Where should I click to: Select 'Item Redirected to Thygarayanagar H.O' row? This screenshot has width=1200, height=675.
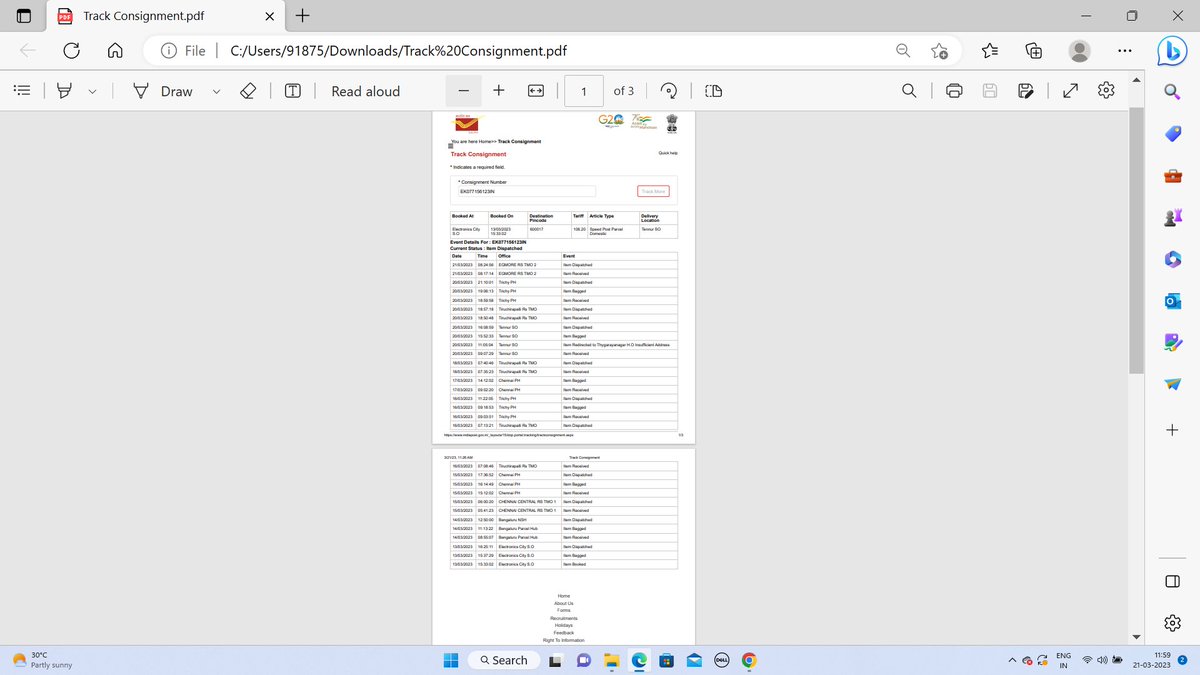tap(564, 345)
